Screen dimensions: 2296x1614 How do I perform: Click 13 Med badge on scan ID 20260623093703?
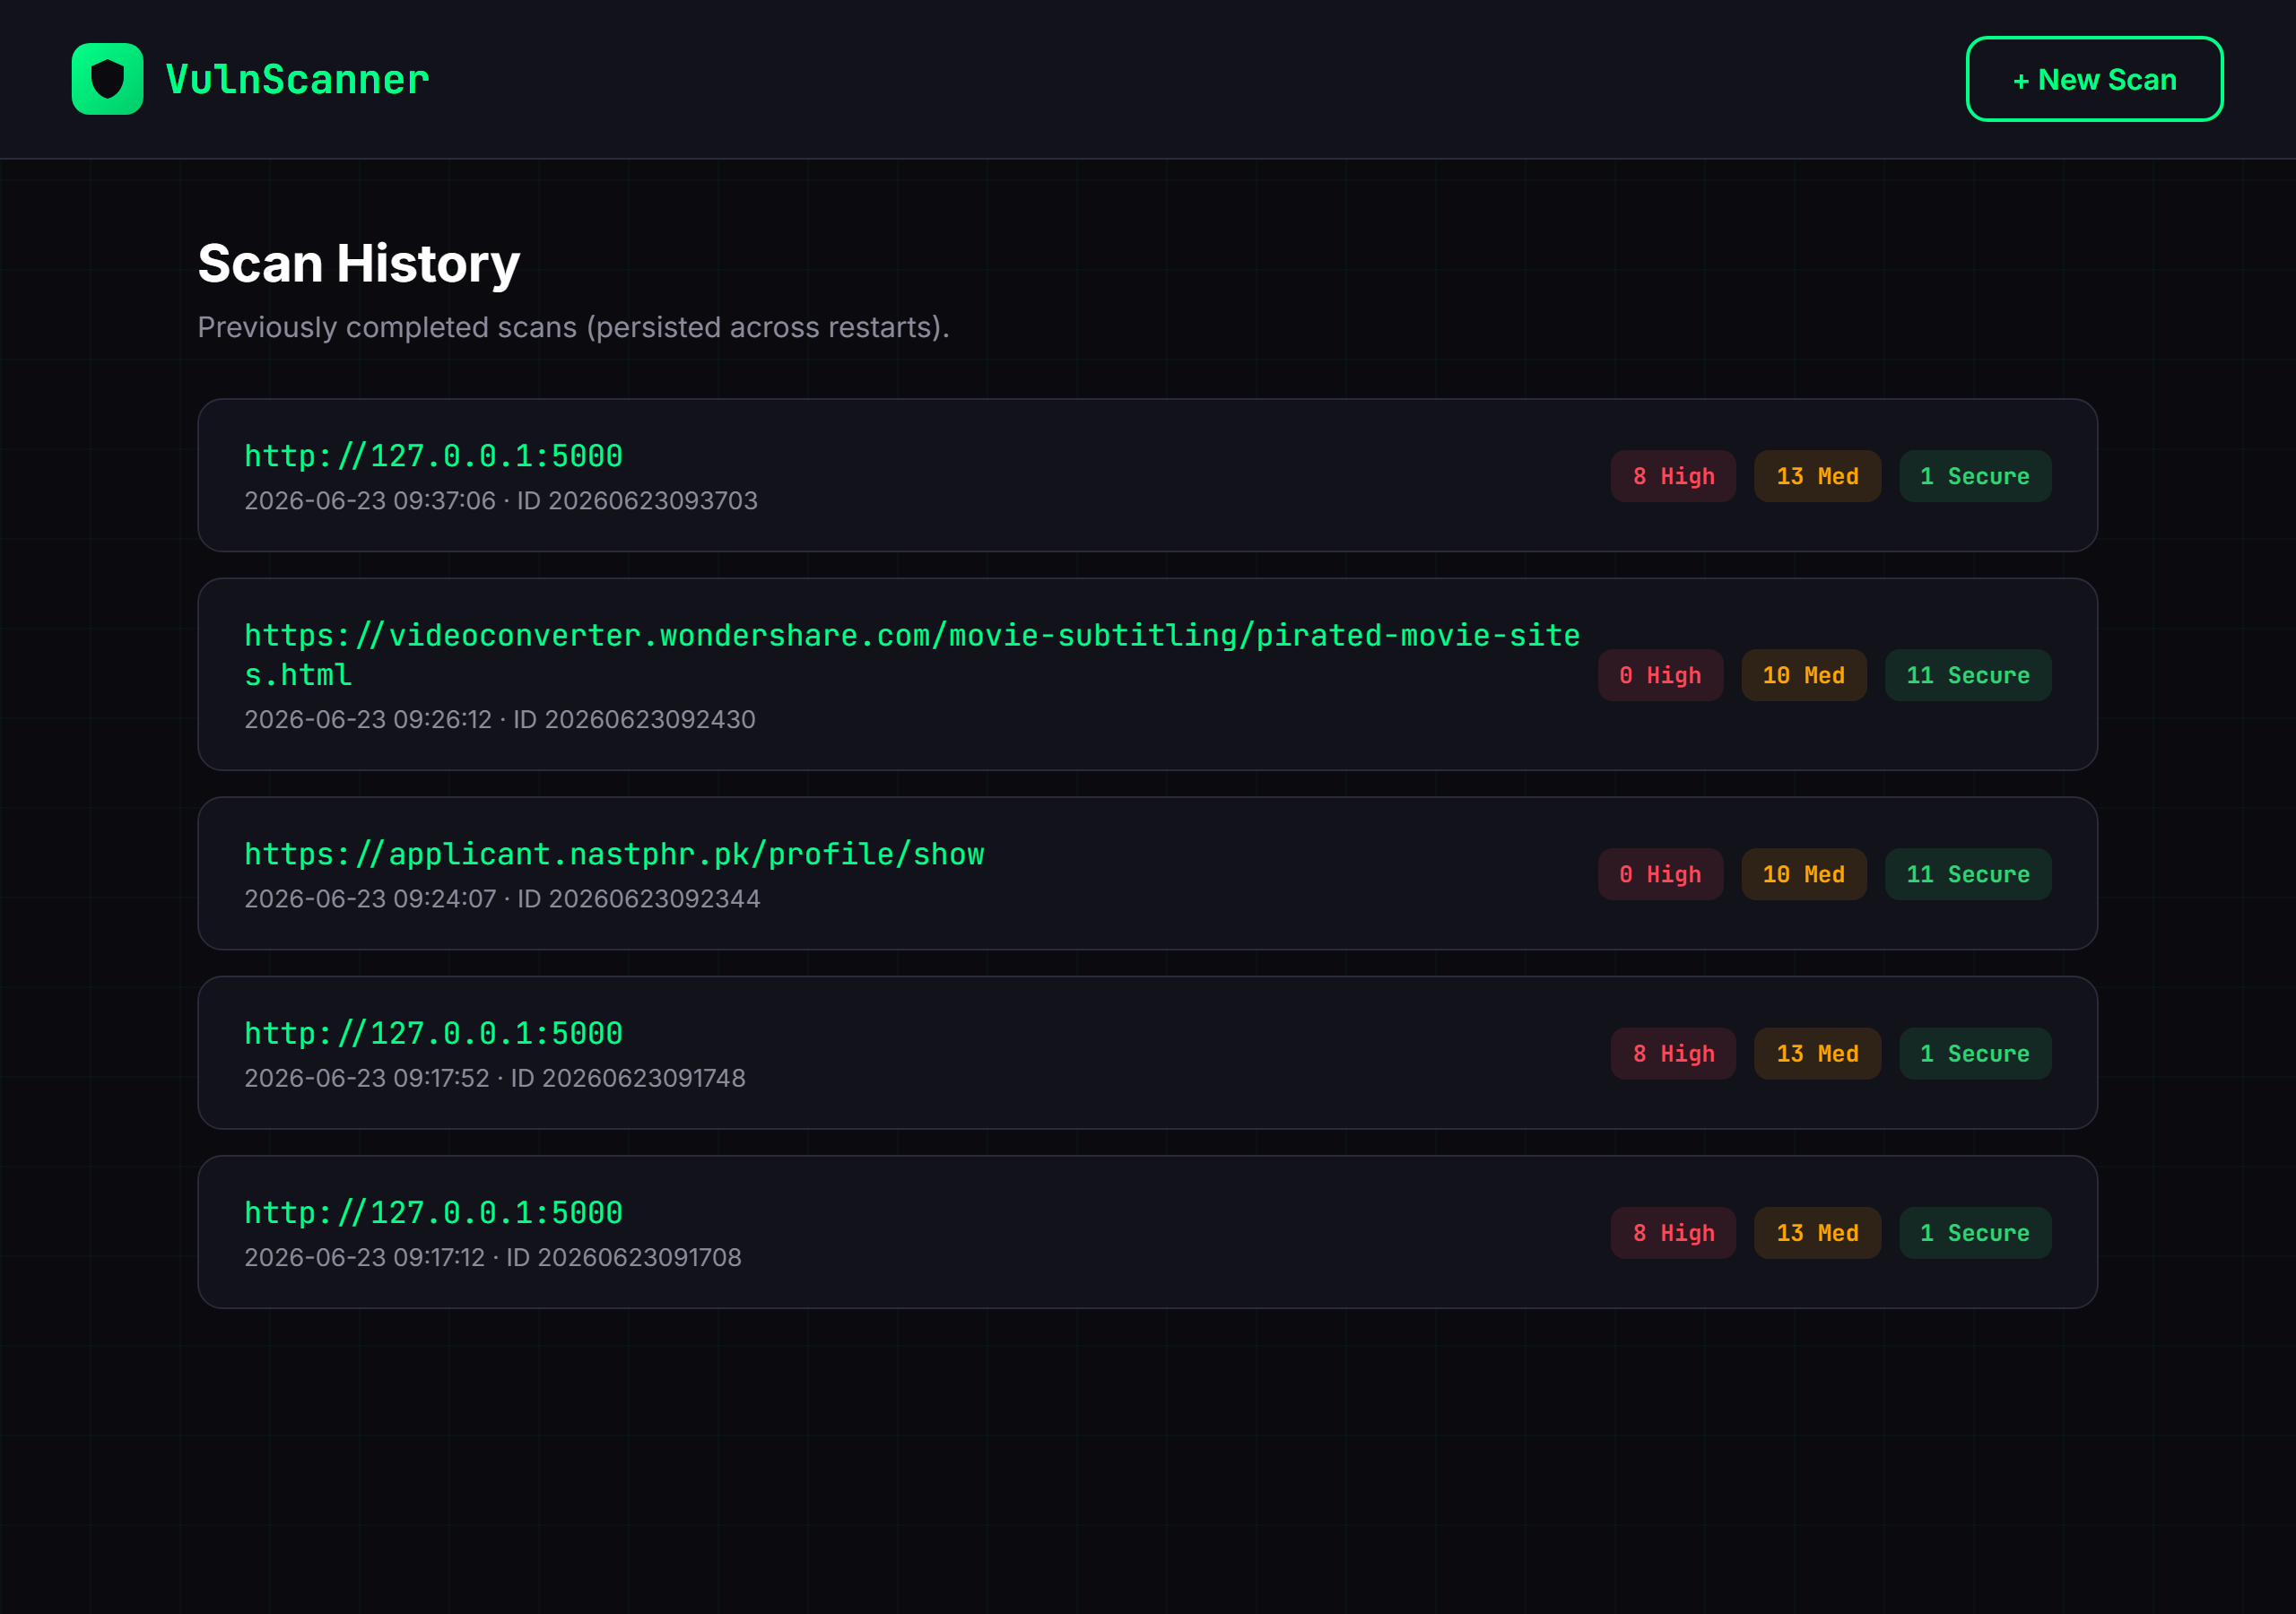[1817, 476]
